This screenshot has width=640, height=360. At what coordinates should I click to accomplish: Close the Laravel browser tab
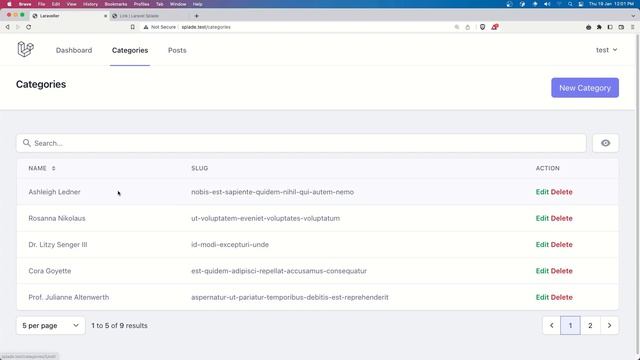[x=105, y=16]
